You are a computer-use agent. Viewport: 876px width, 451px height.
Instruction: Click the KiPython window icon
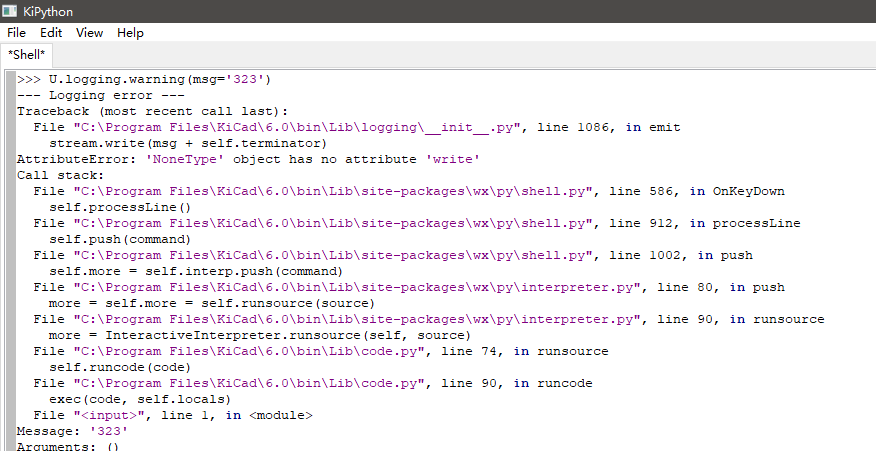click(x=9, y=11)
